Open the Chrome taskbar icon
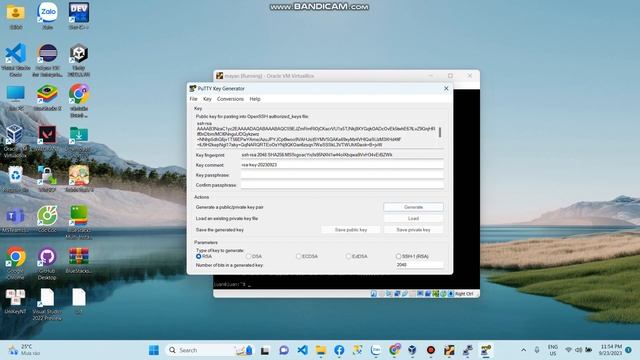Viewport: 640px width, 360px height. 394,350
